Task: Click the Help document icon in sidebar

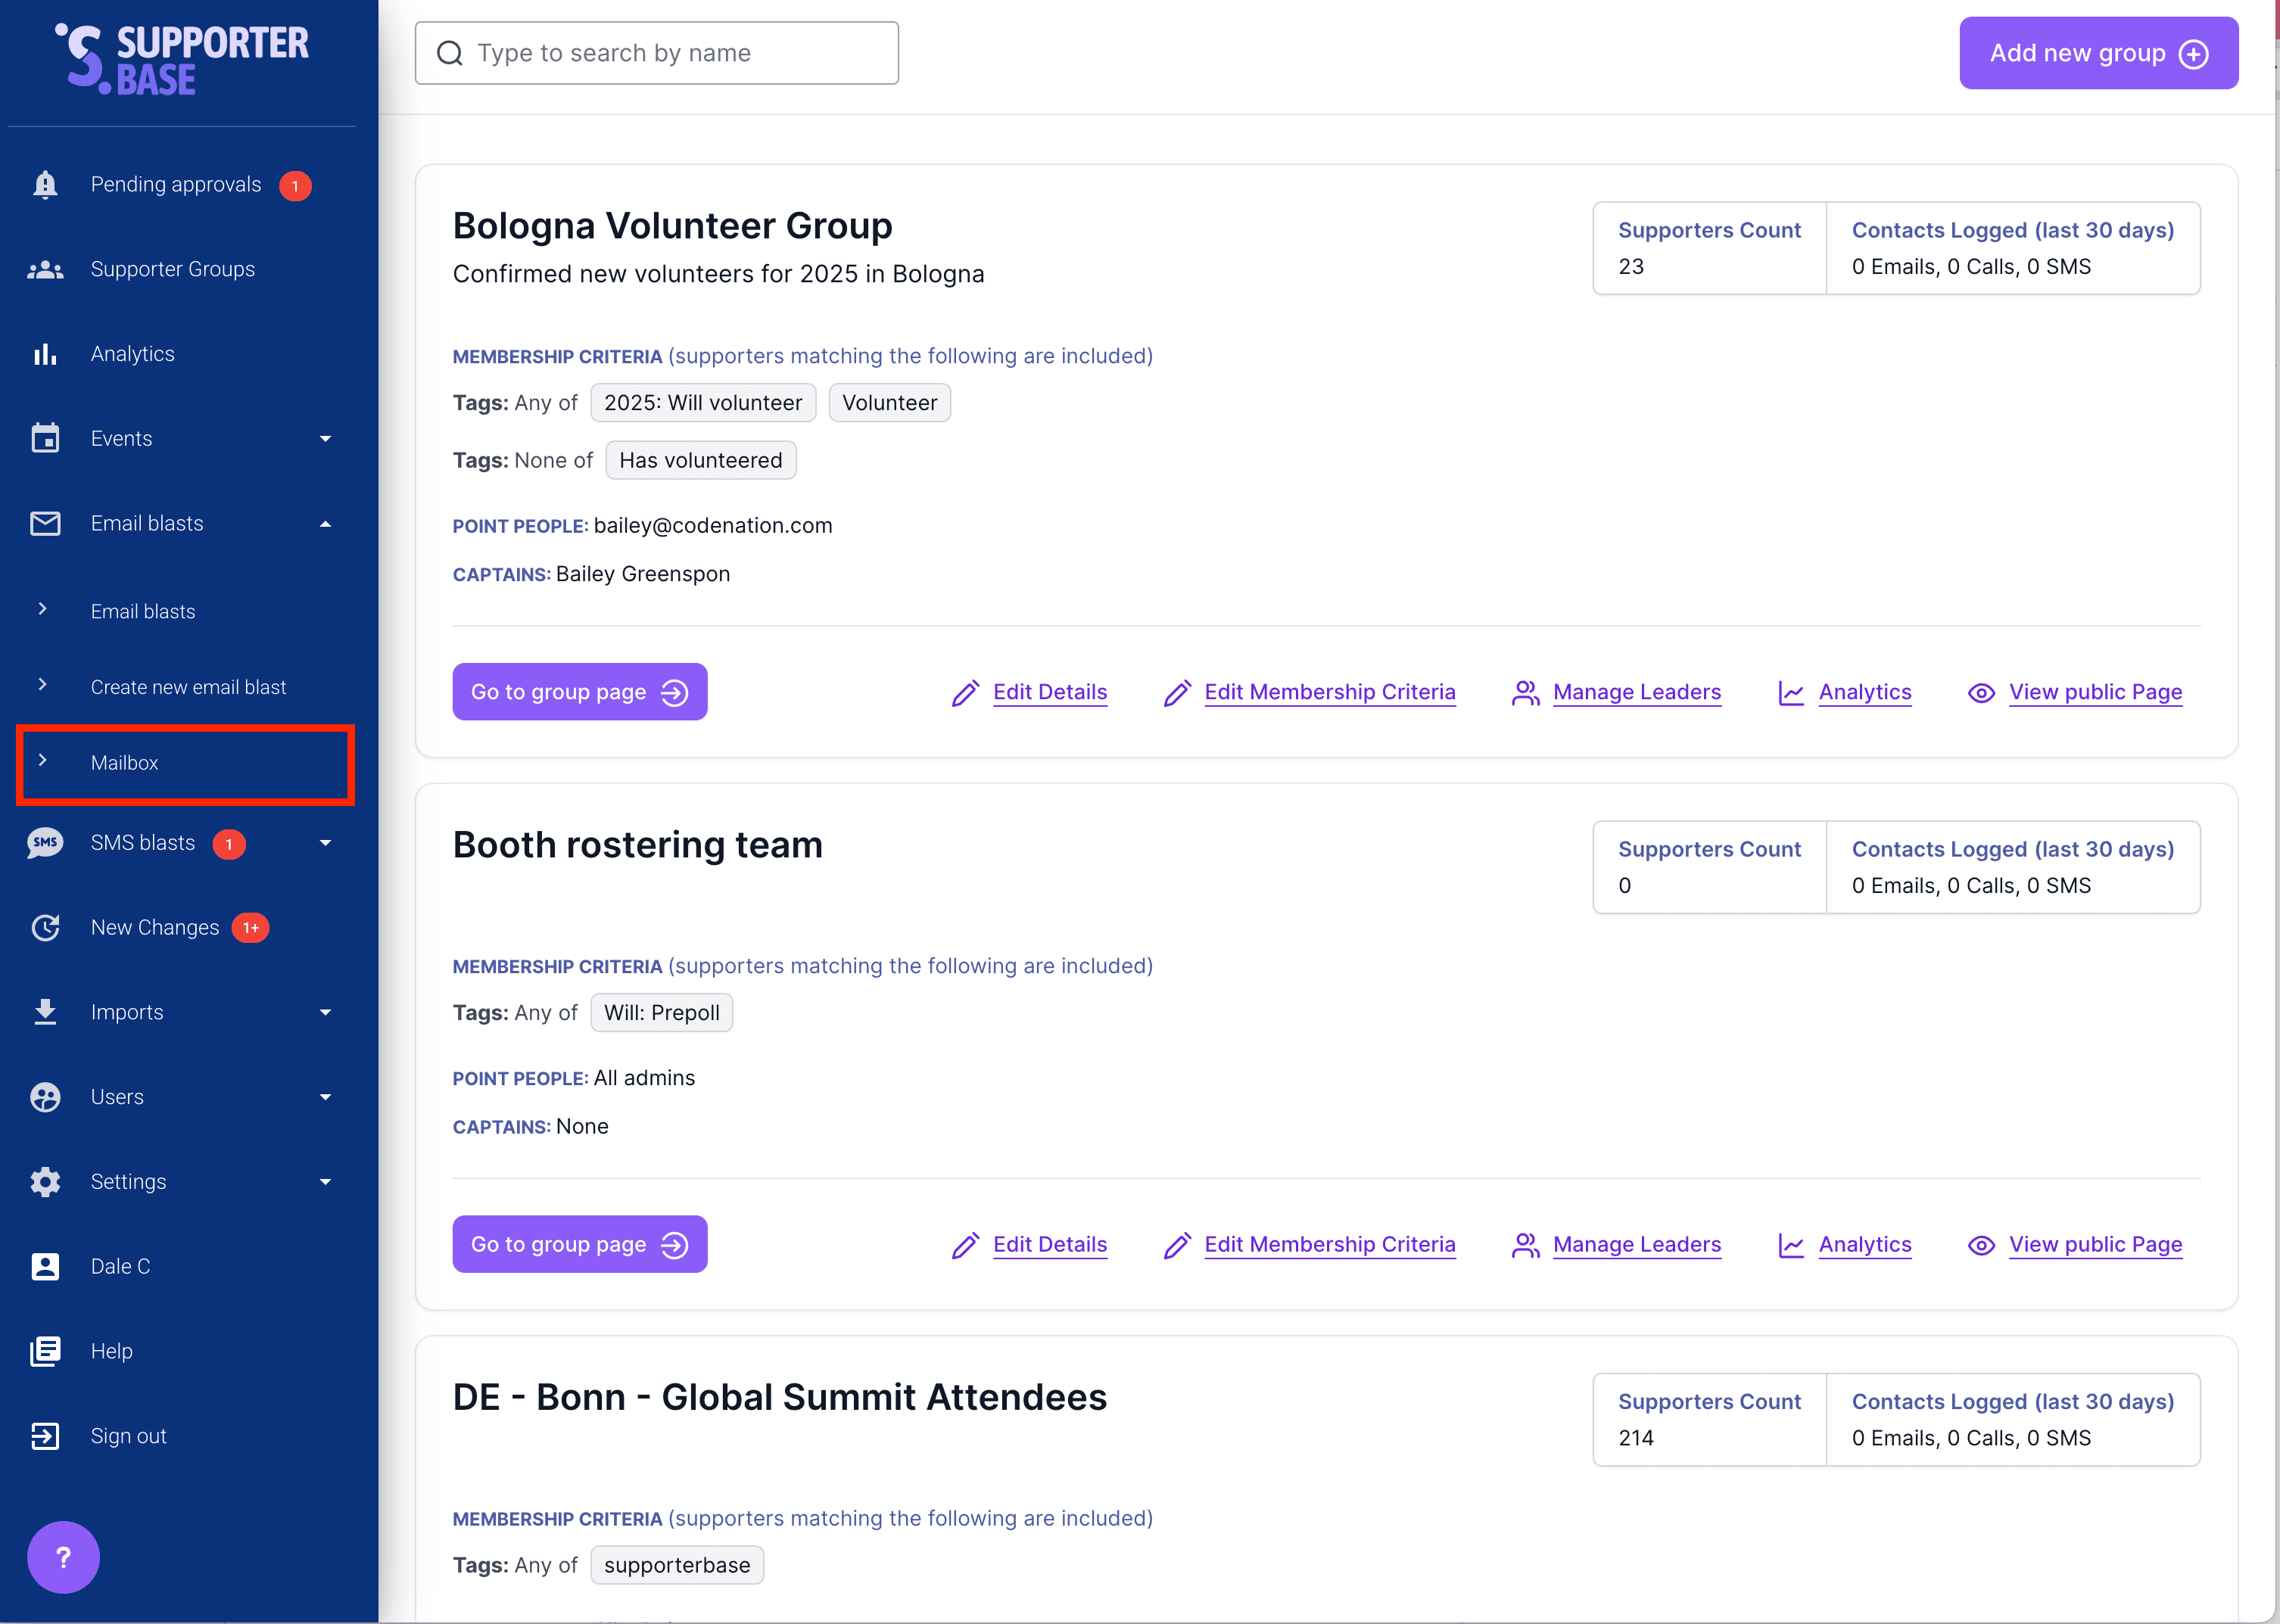Action: pyautogui.click(x=45, y=1351)
